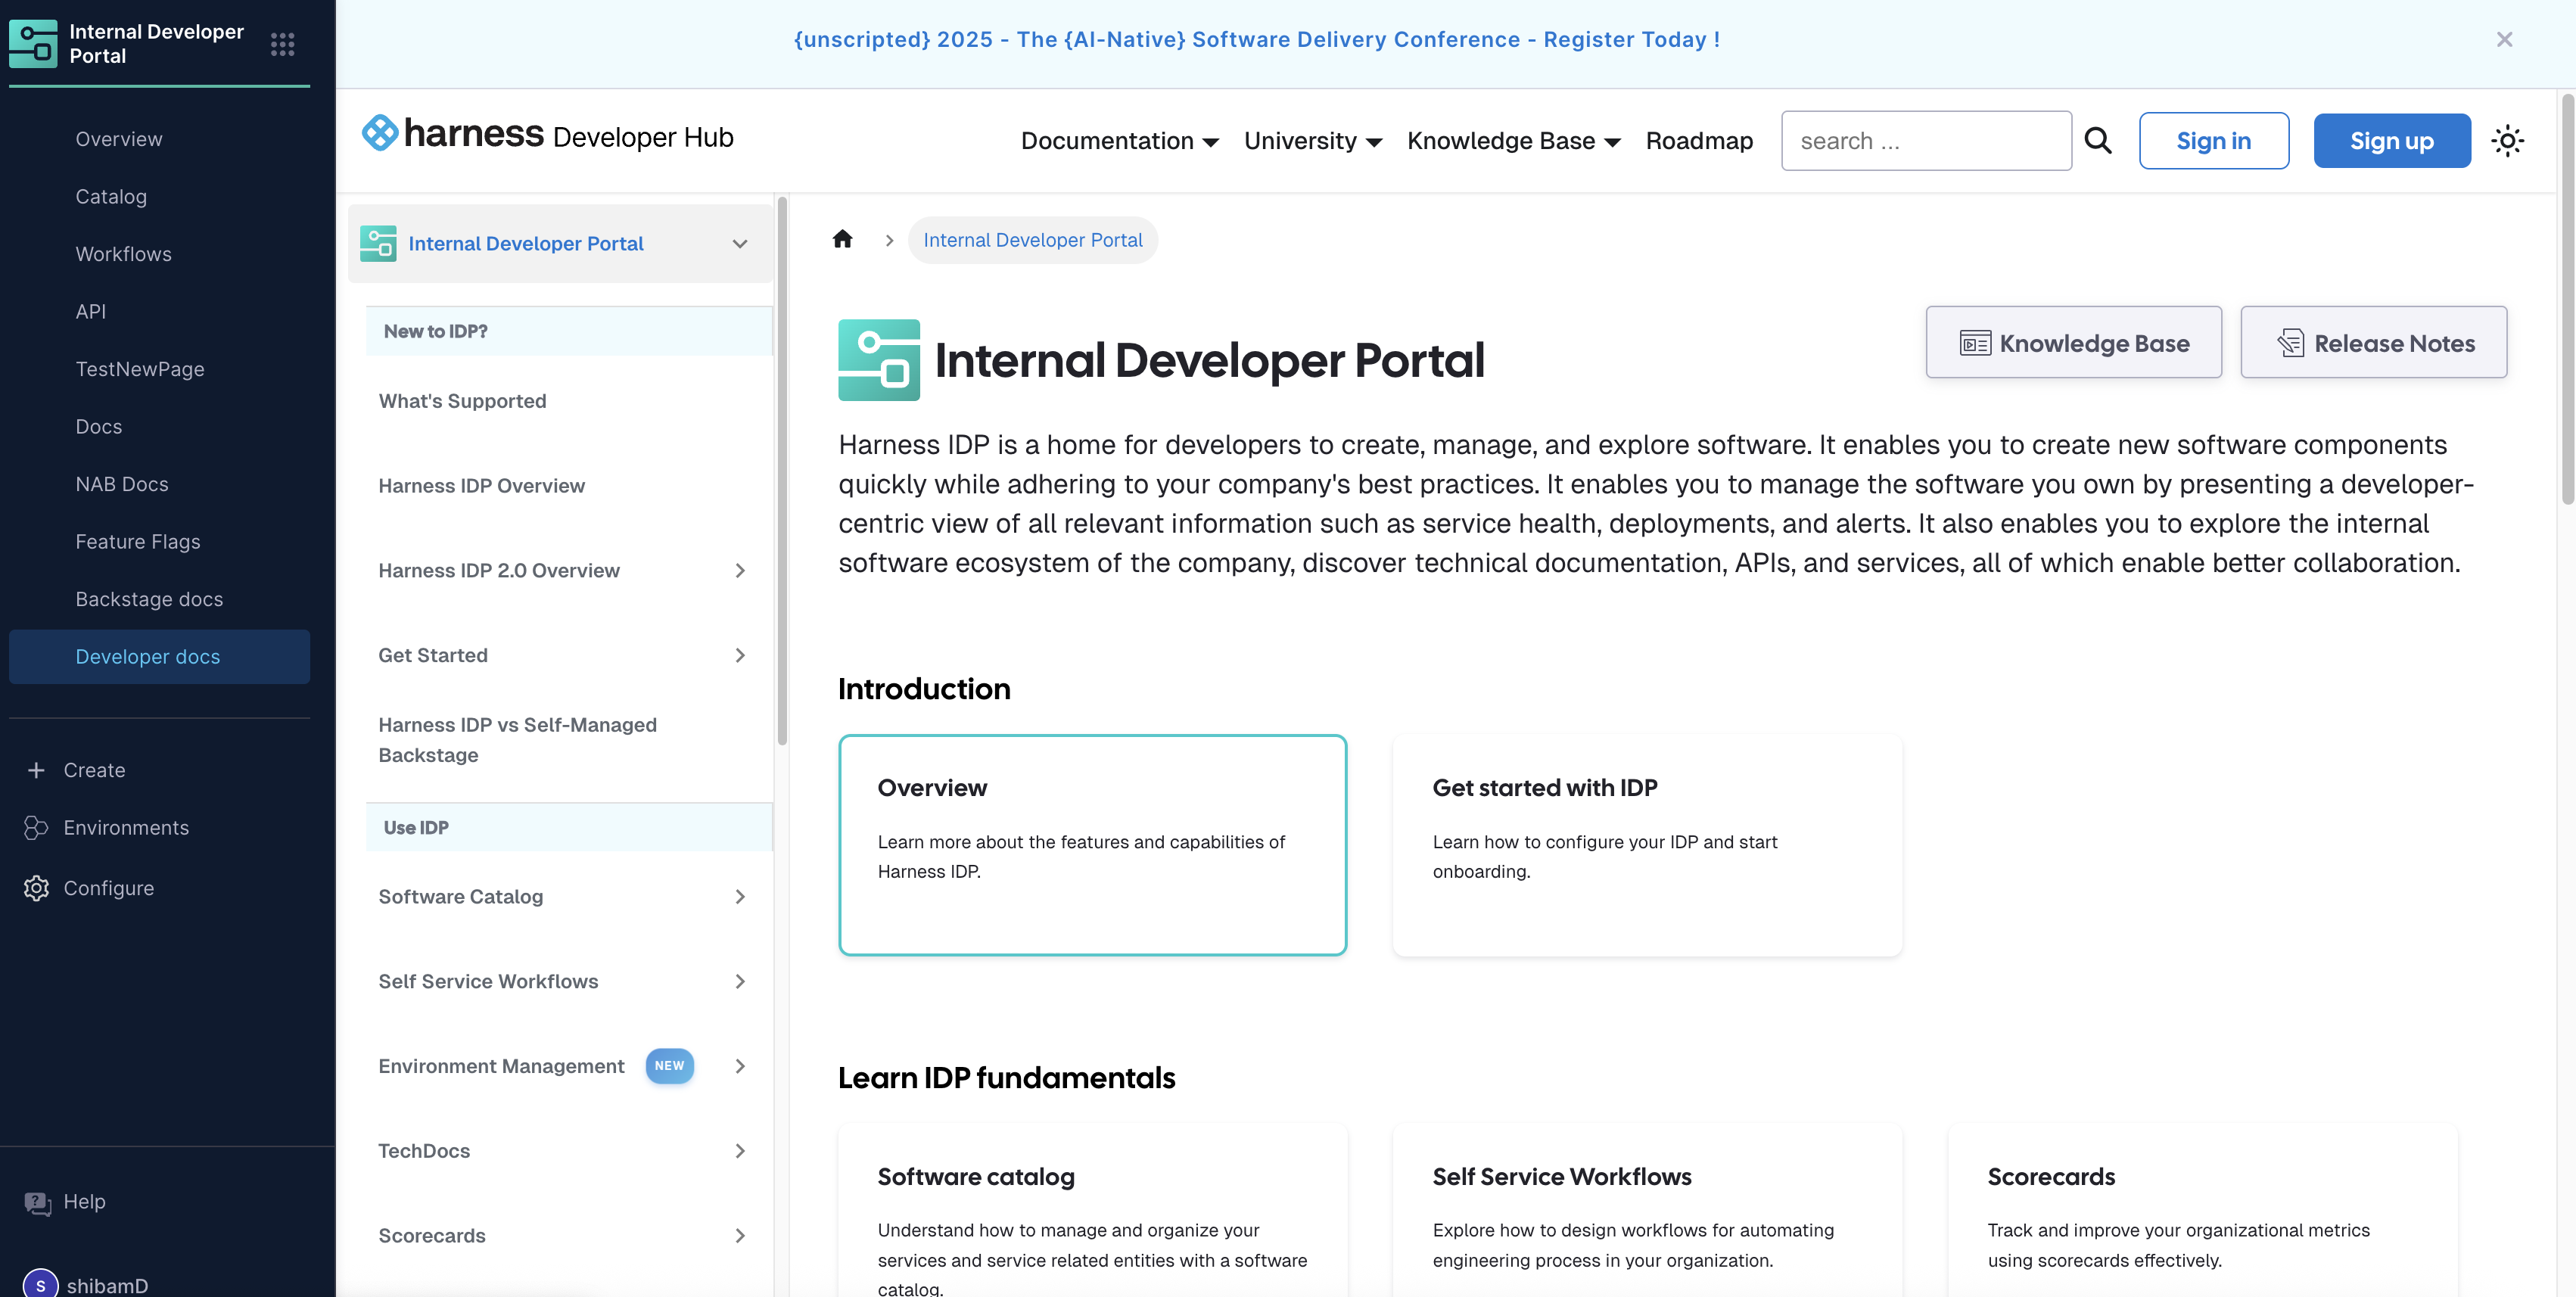
Task: Toggle light/dark theme sun icon
Action: pos(2506,141)
